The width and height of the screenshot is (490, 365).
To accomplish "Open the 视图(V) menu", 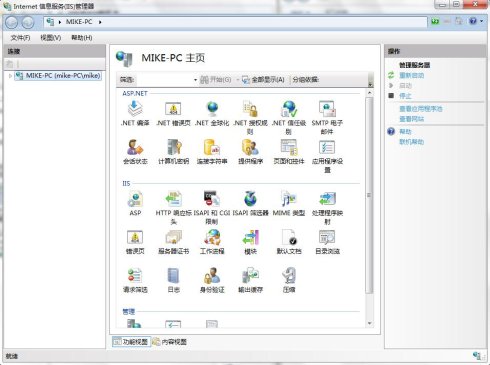I will pyautogui.click(x=51, y=38).
